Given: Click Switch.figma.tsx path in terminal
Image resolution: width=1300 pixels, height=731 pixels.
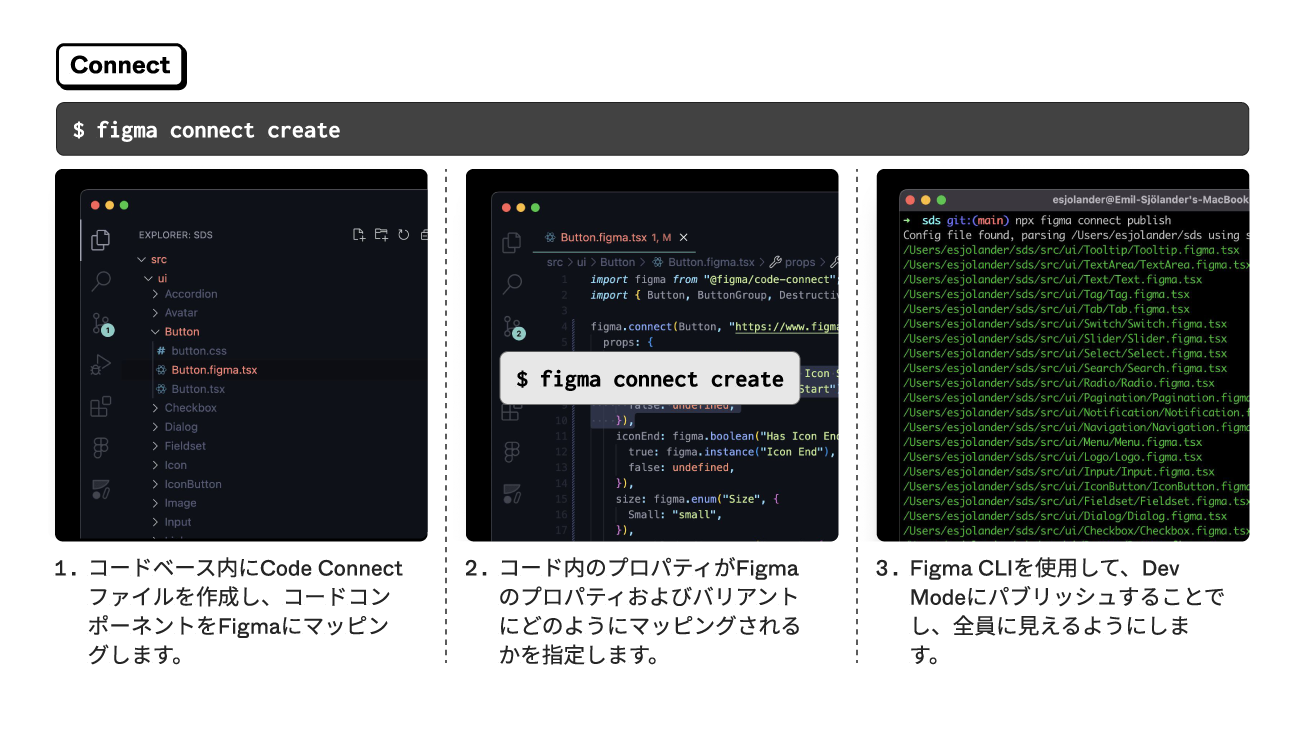Looking at the screenshot, I should click(1064, 324).
